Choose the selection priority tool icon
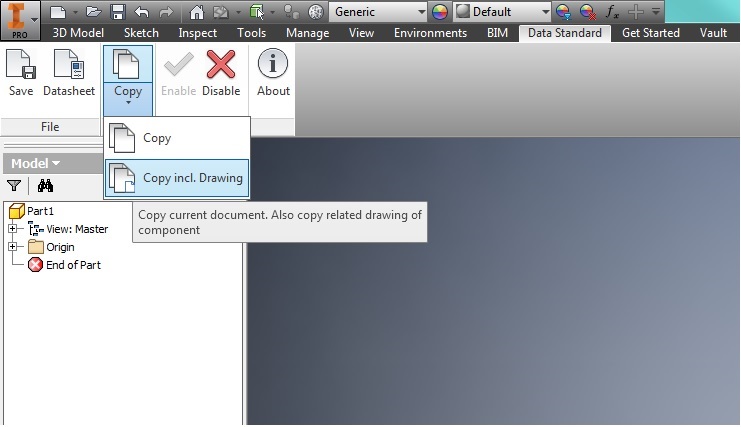 (257, 12)
